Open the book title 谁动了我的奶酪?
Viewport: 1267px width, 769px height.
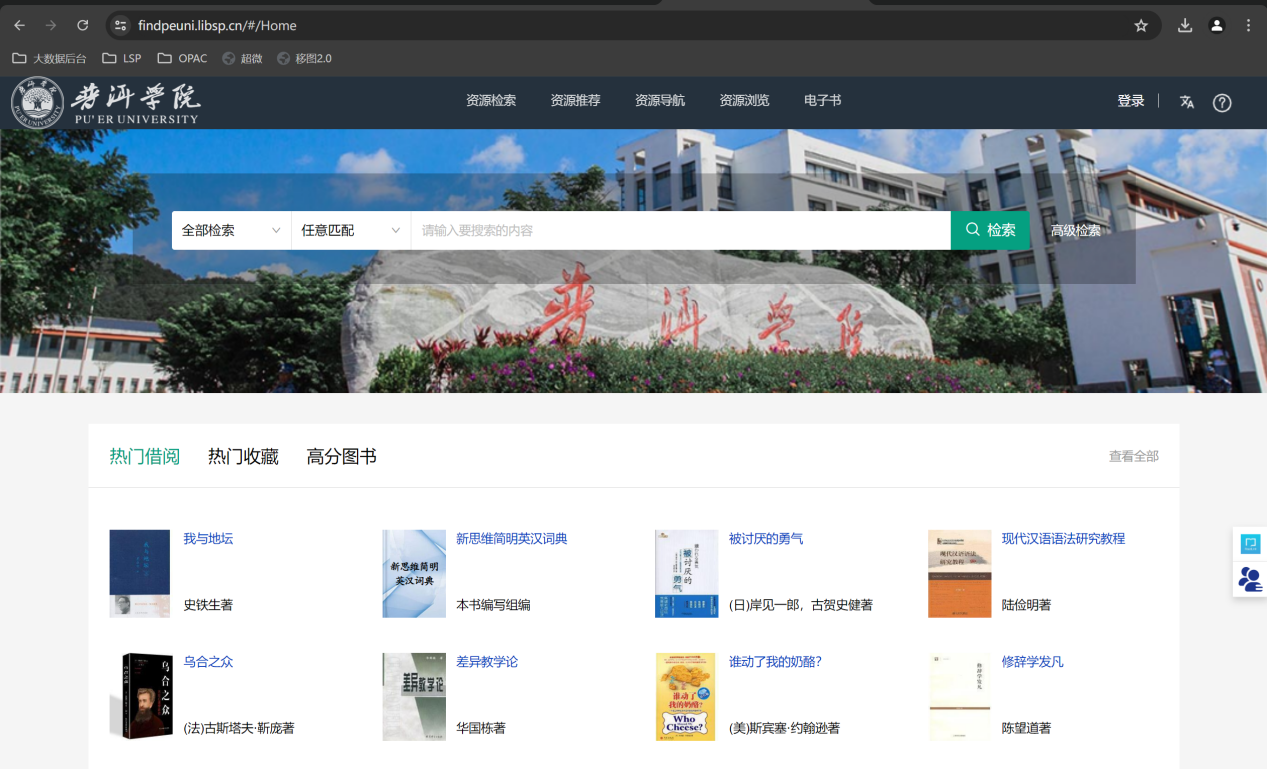point(775,662)
